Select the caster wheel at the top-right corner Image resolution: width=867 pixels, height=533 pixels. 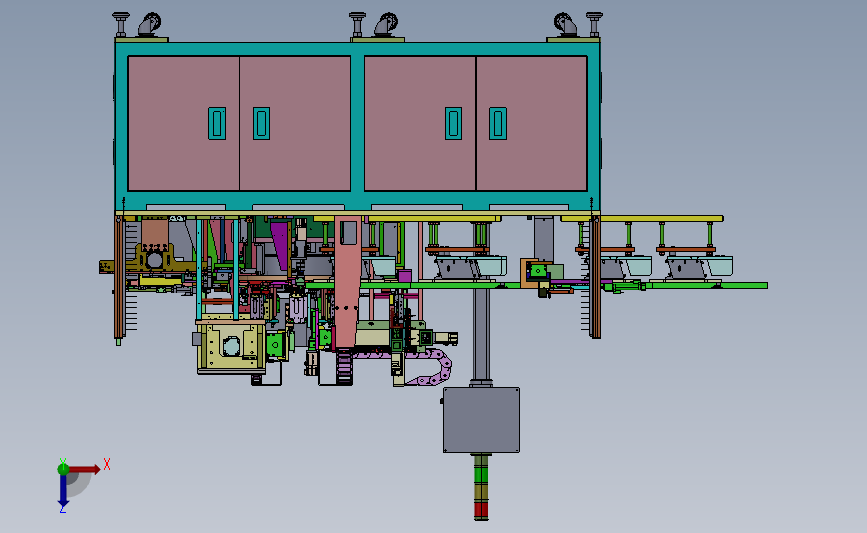point(566,25)
